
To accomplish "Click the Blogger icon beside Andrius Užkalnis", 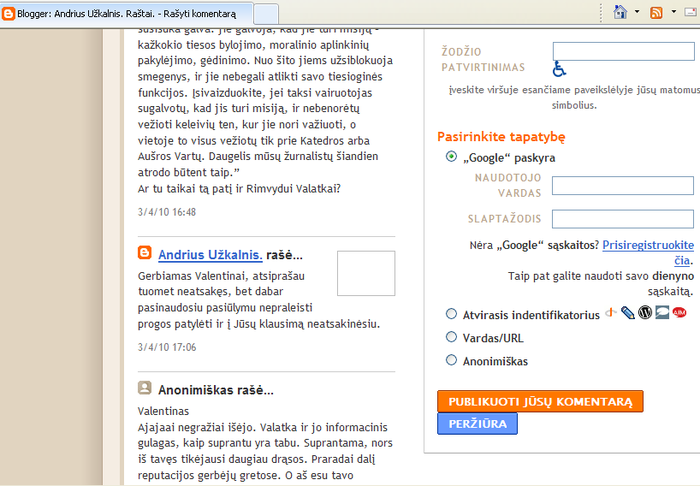I will pyautogui.click(x=145, y=254).
